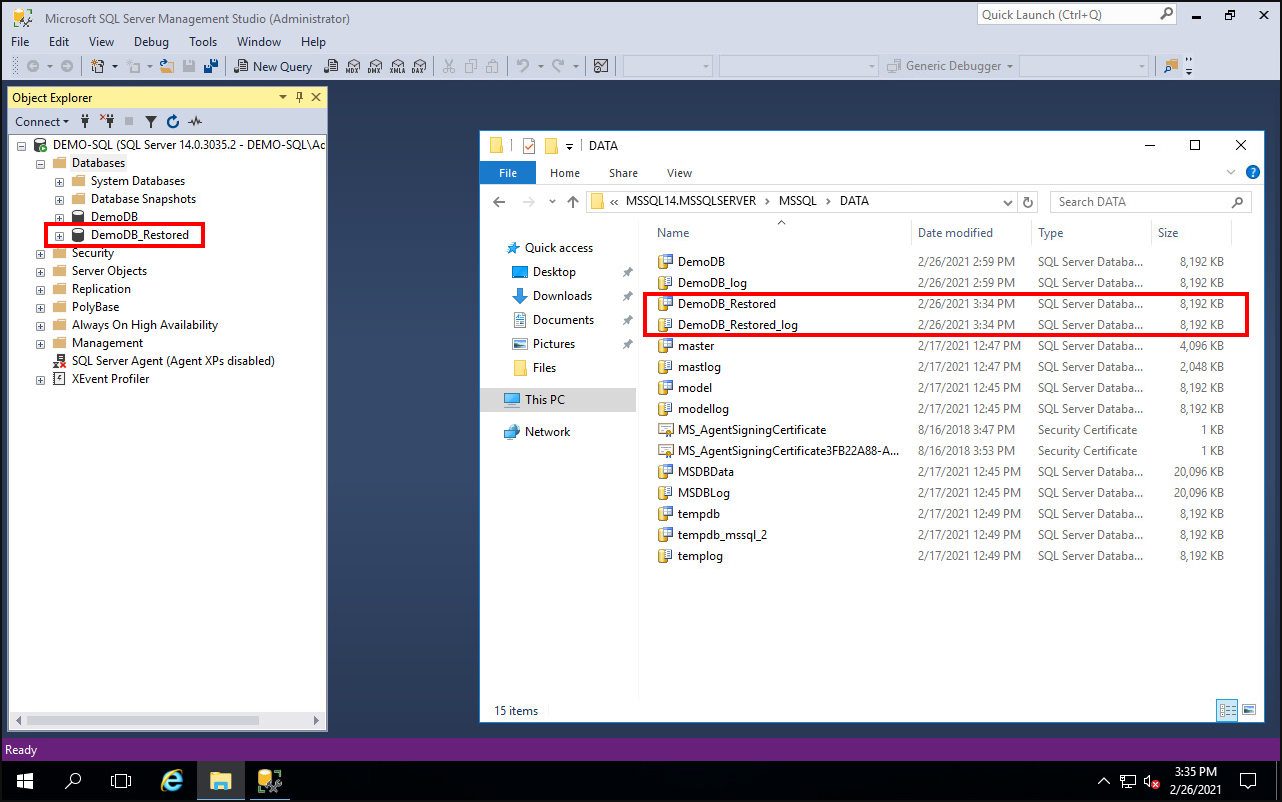Switch to the Share tab in Explorer
This screenshot has height=802, width=1282.
(623, 173)
